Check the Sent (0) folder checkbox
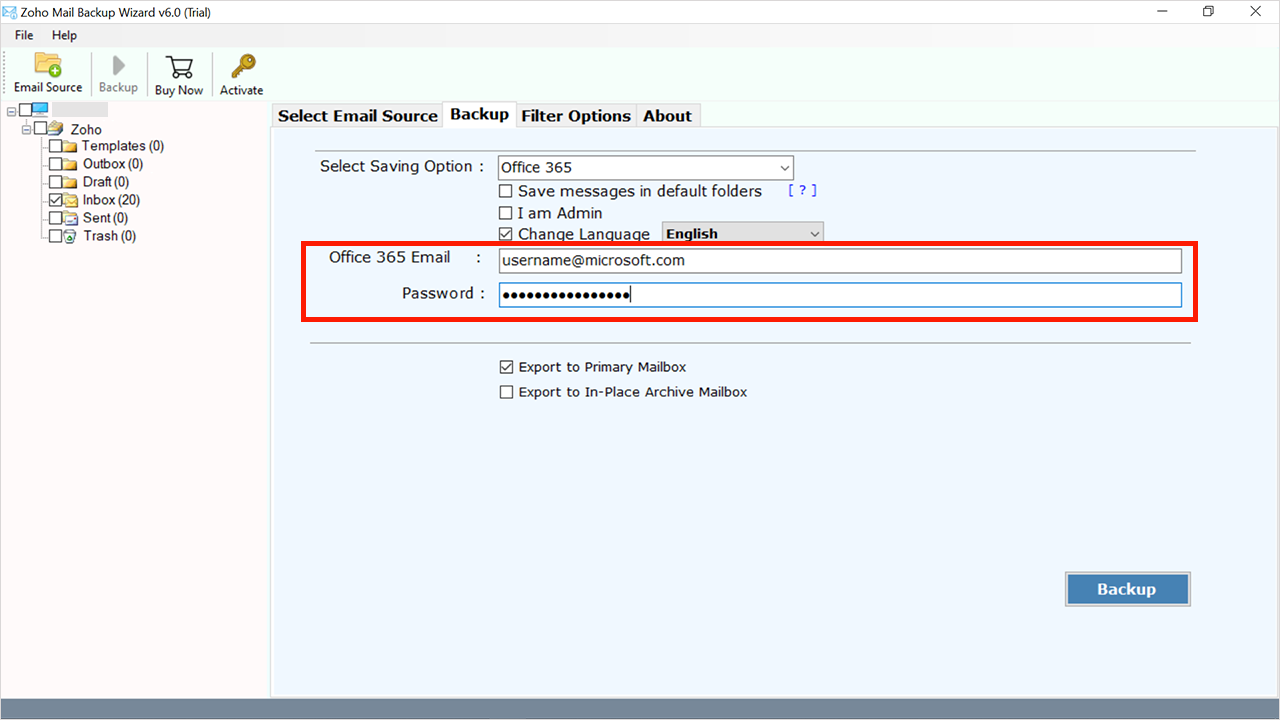 coord(55,218)
